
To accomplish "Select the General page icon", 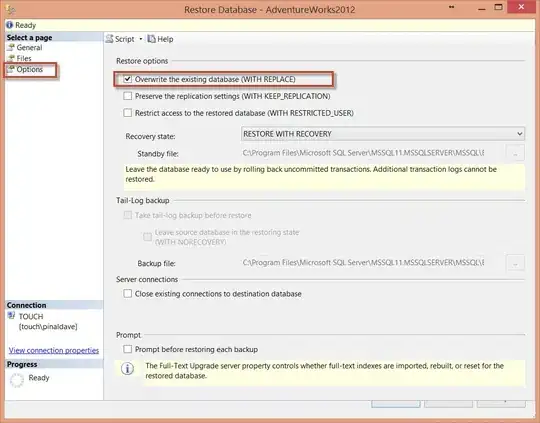I will 11,48.
